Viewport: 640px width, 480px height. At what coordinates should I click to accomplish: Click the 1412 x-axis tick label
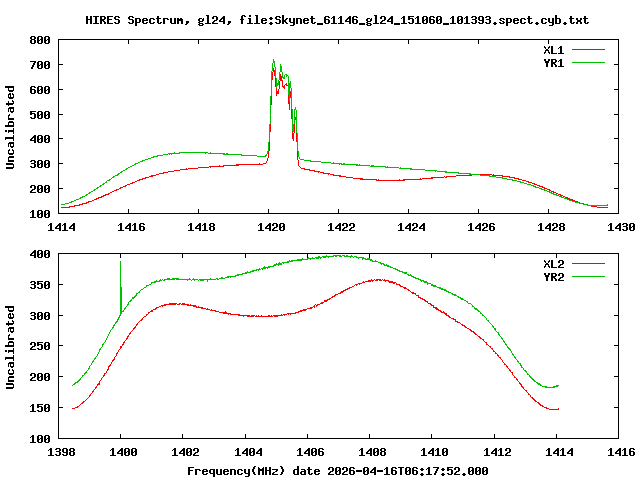point(497,452)
